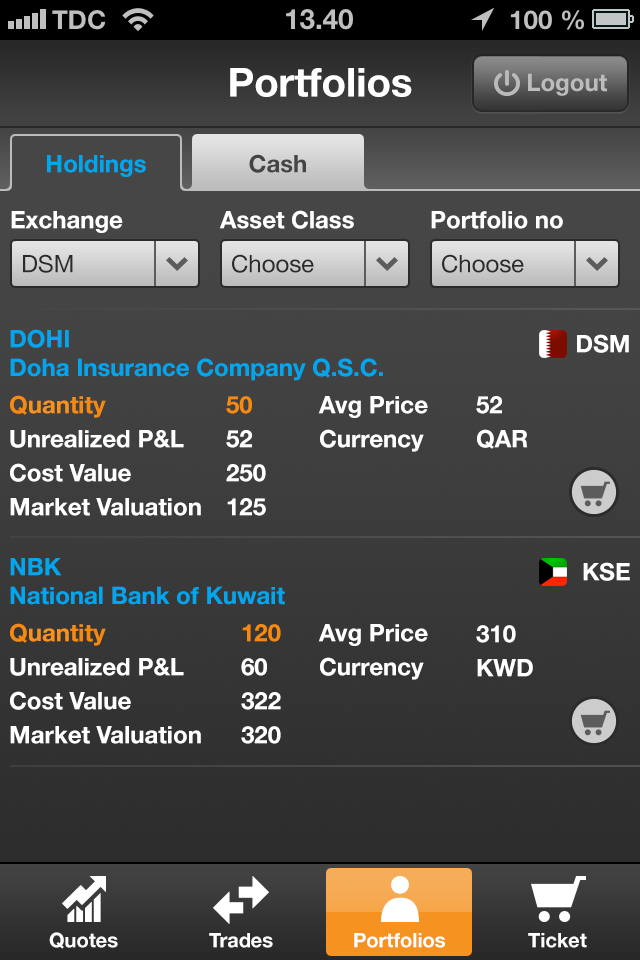
Task: Tap the battery indicator in status bar
Action: click(x=610, y=19)
